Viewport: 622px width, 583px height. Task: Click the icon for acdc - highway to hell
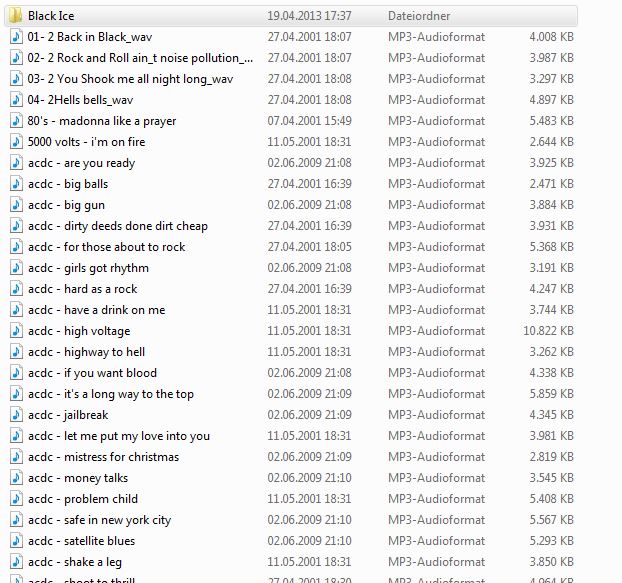[x=16, y=352]
